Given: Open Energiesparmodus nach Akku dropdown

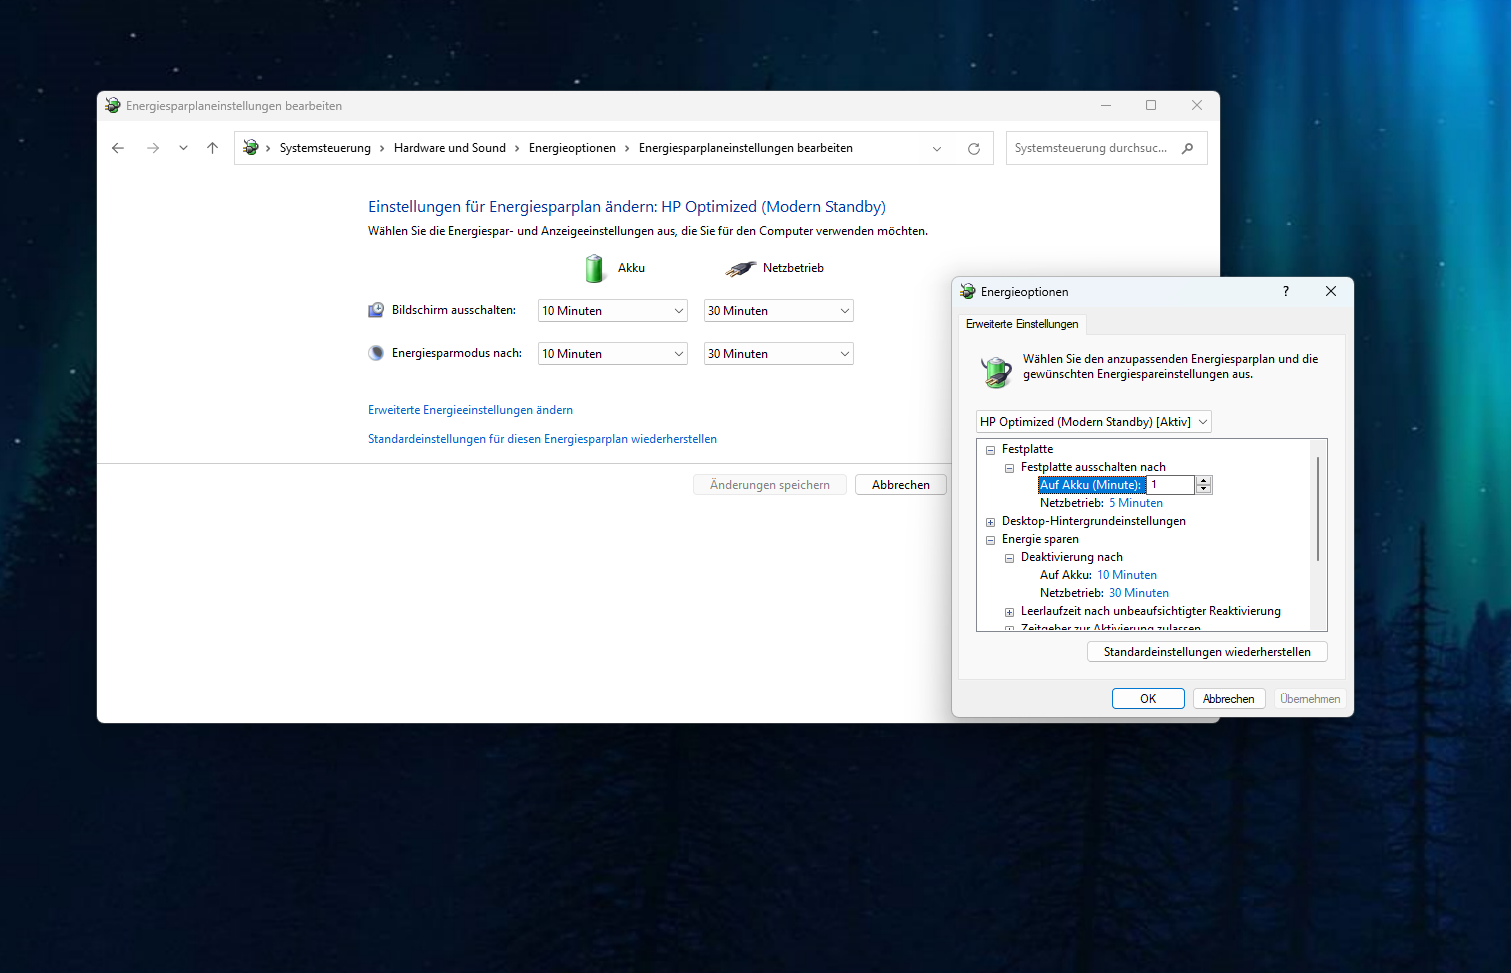Looking at the screenshot, I should pos(613,354).
